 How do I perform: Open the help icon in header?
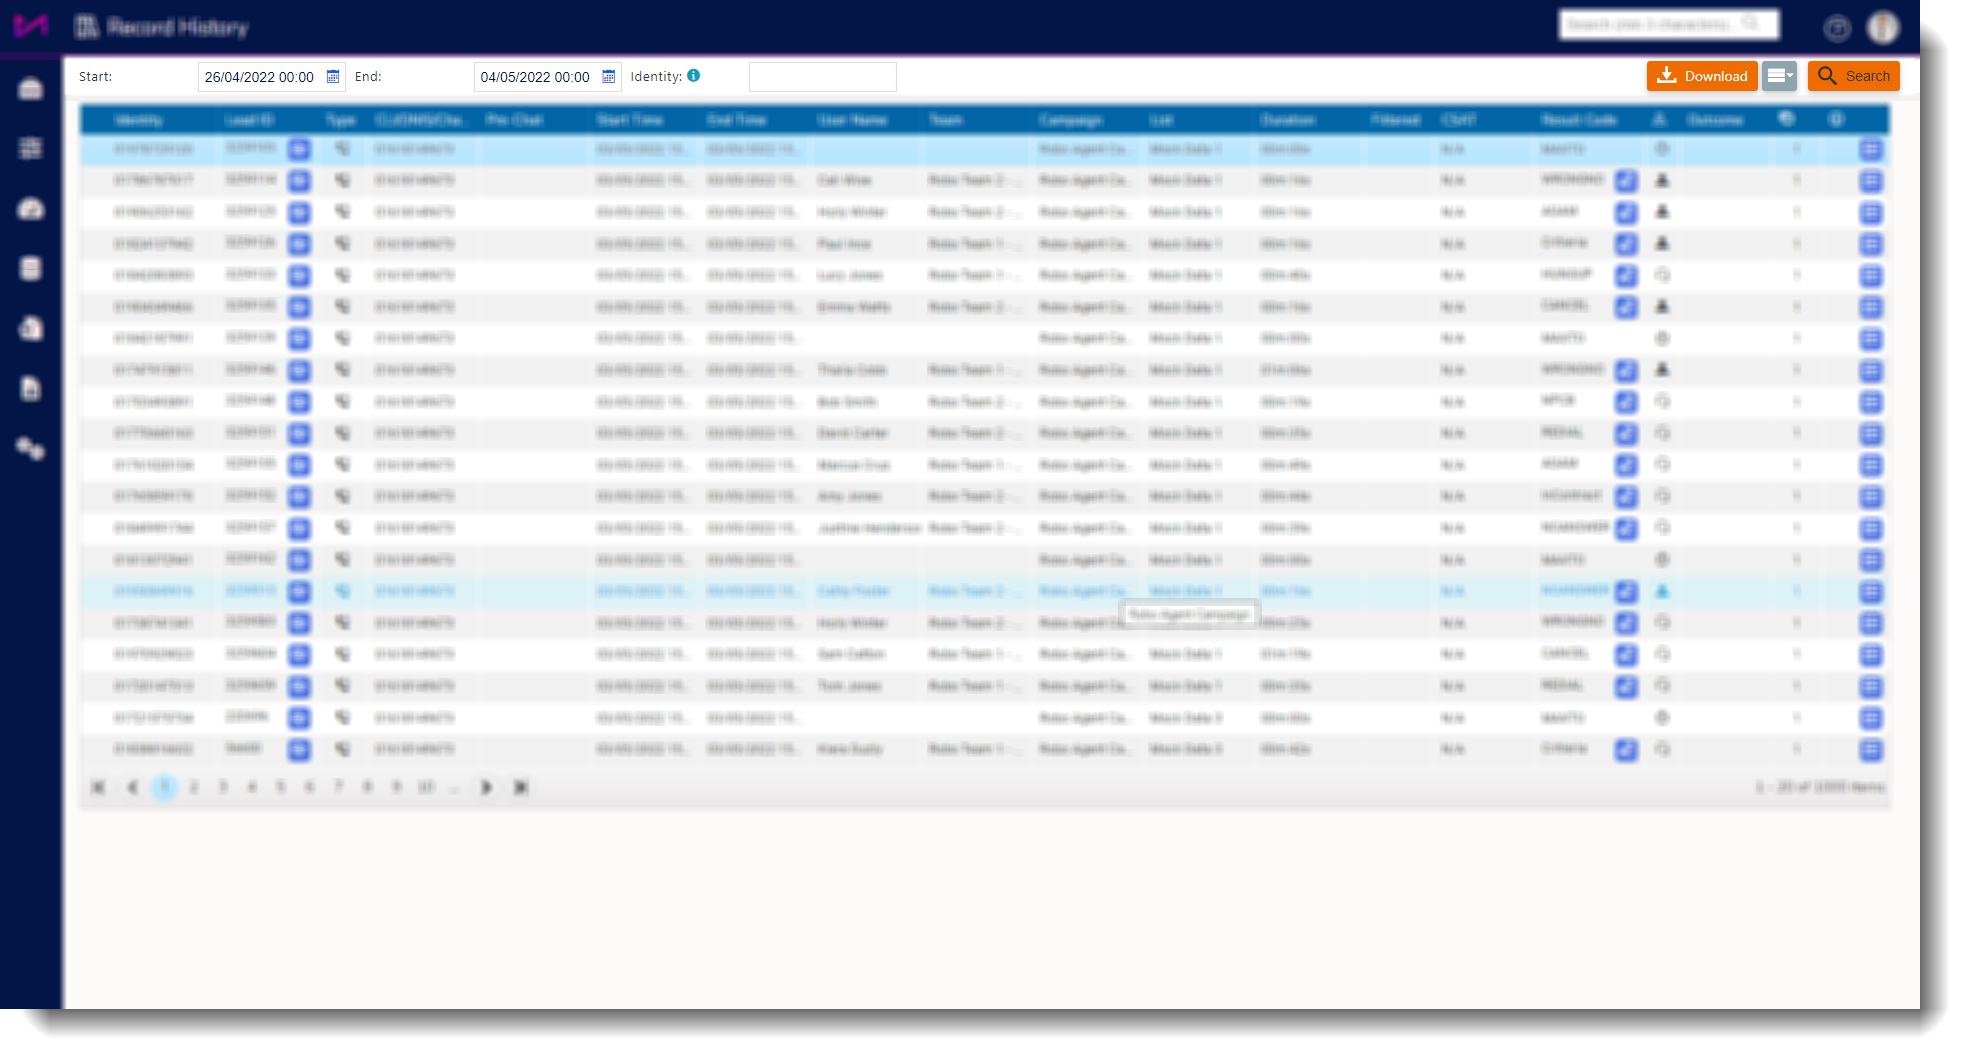(x=1837, y=28)
